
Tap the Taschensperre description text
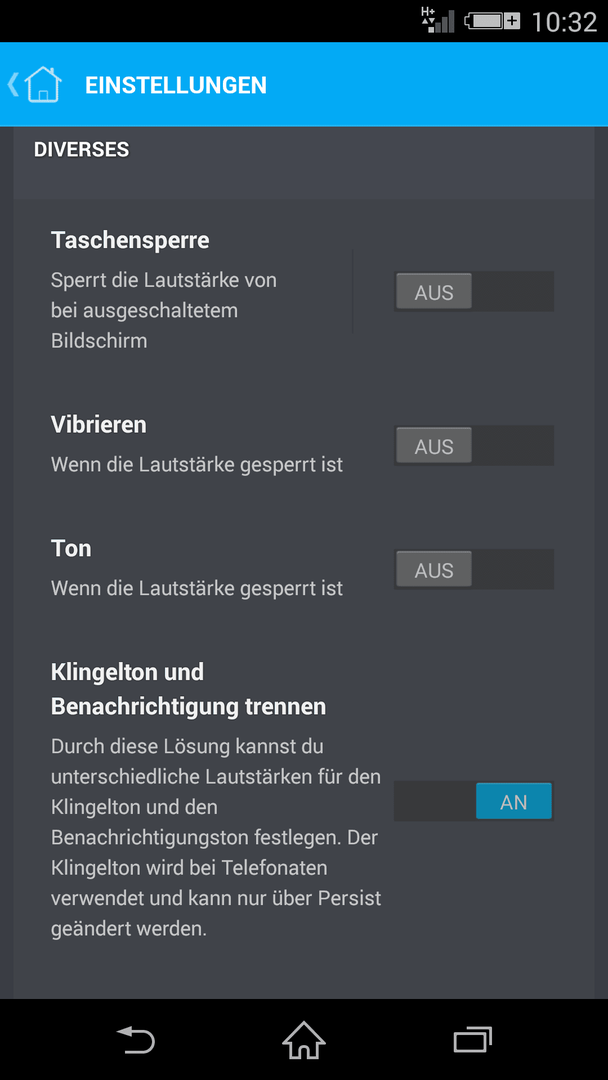click(x=164, y=311)
